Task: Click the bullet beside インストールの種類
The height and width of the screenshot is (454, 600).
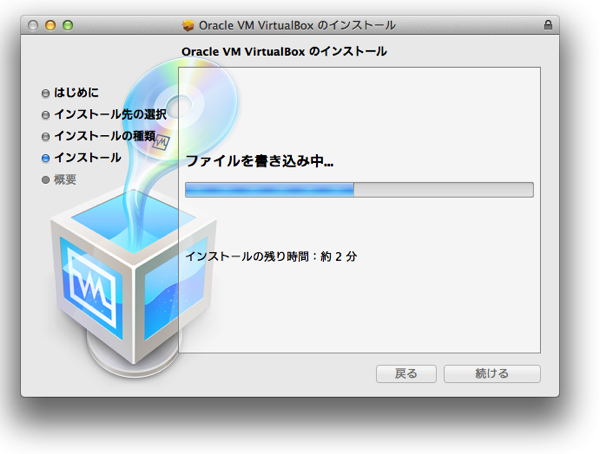Action: pyautogui.click(x=46, y=137)
